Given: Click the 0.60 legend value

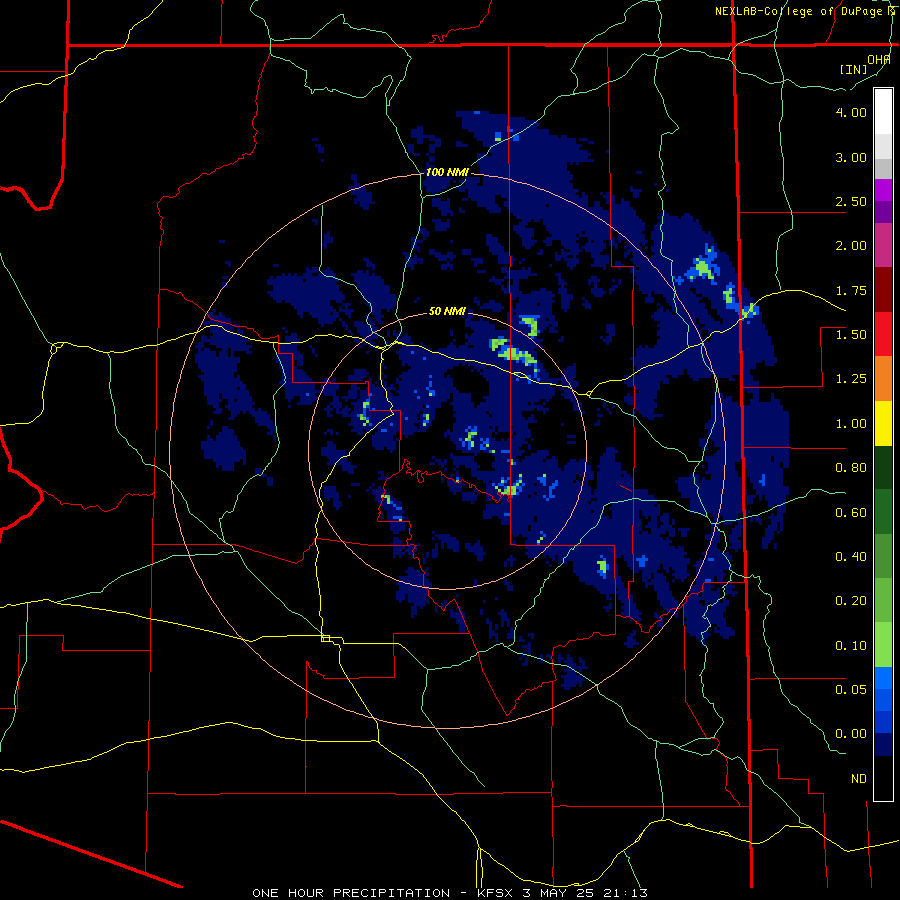Looking at the screenshot, I should (851, 513).
